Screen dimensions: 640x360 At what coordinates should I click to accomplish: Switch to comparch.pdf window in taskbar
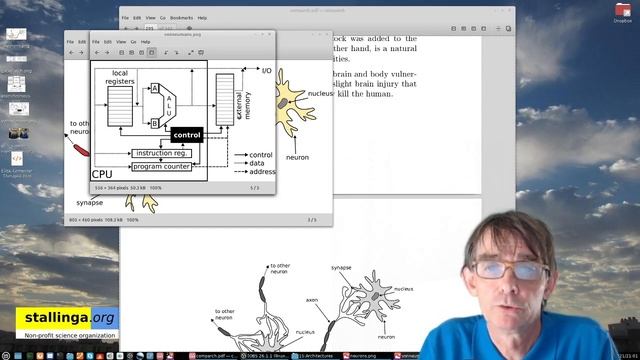213,356
